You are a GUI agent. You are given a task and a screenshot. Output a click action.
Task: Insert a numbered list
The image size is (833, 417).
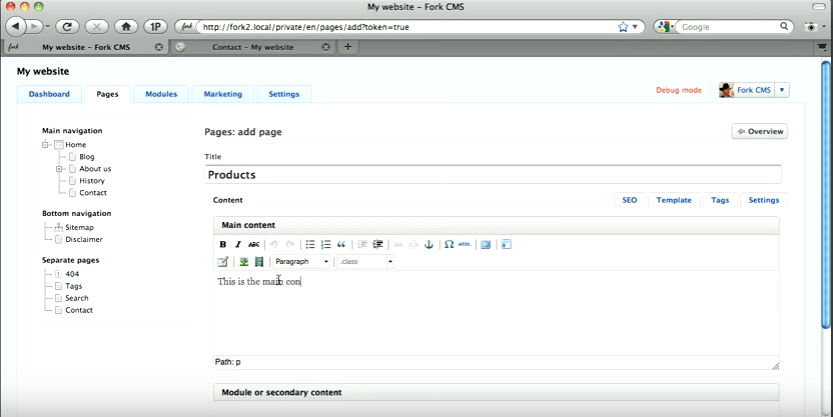coord(326,245)
